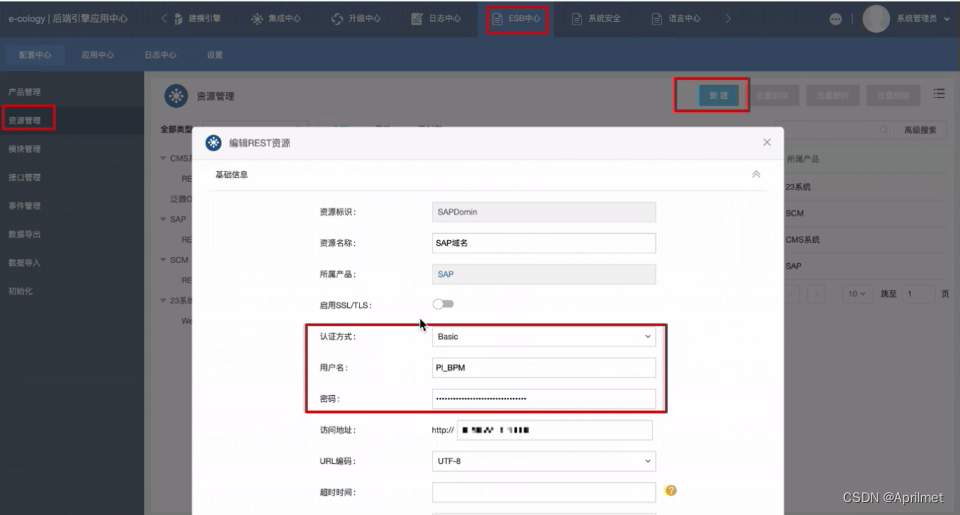Click the 集成中心 snowflake icon
The height and width of the screenshot is (515, 960).
(257, 19)
